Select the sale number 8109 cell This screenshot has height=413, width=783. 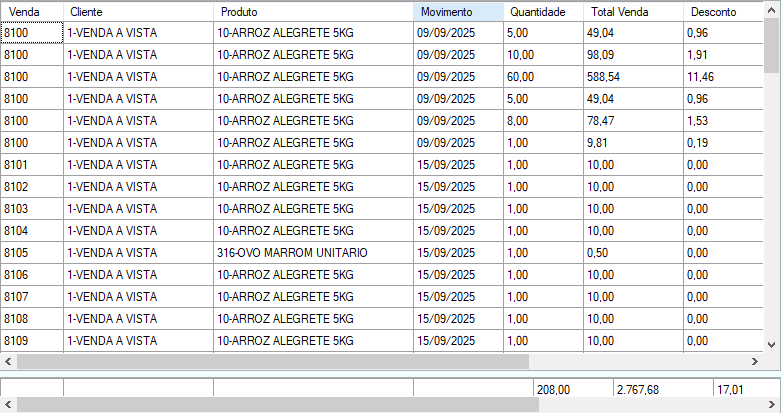tap(31, 341)
